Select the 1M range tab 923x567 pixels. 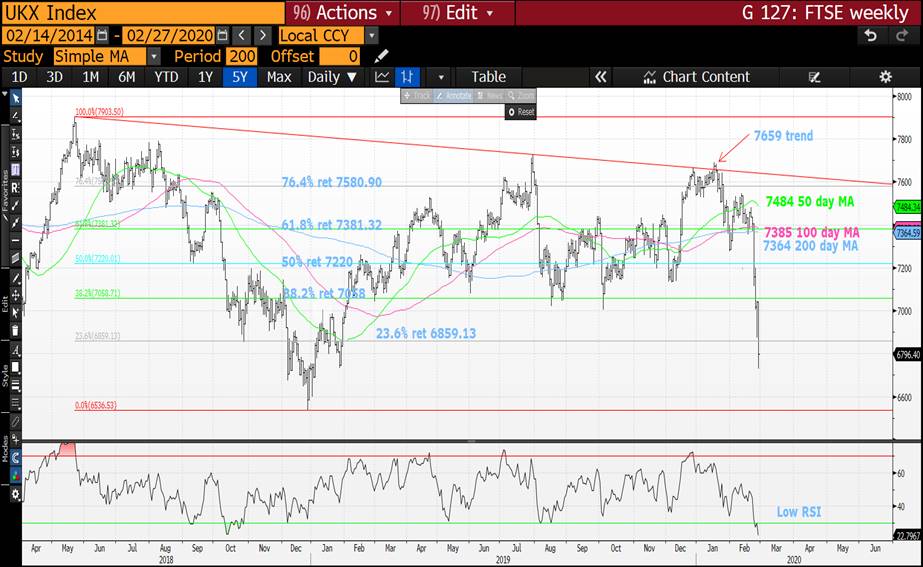91,77
